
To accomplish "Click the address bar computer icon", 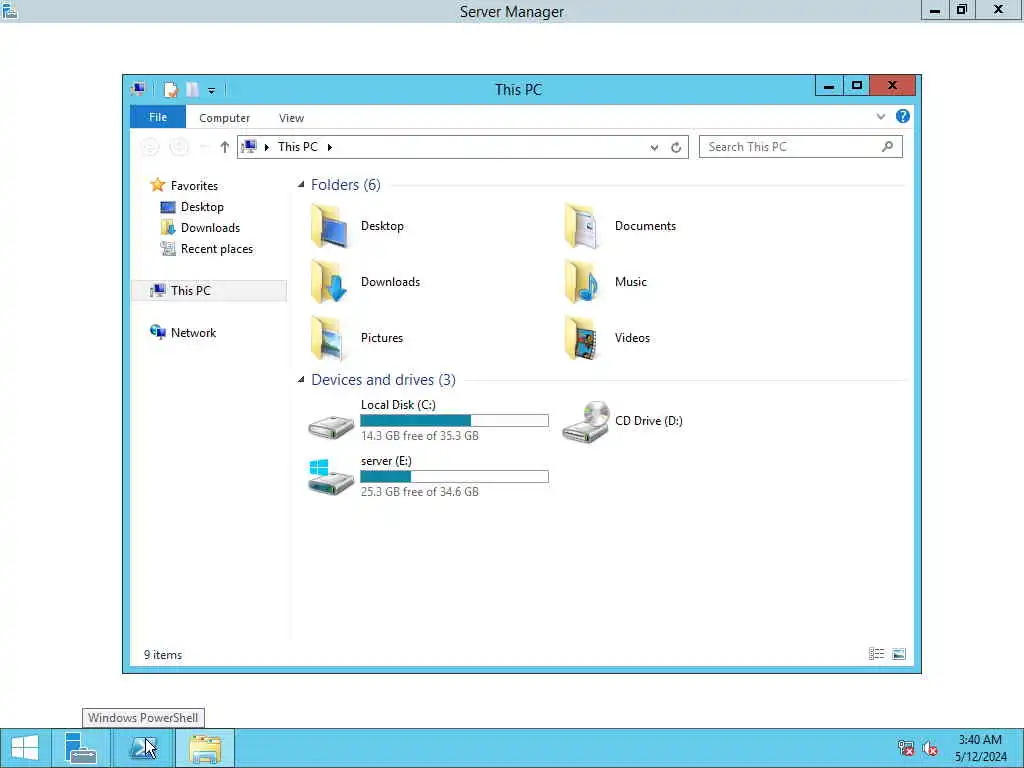I will pos(249,147).
